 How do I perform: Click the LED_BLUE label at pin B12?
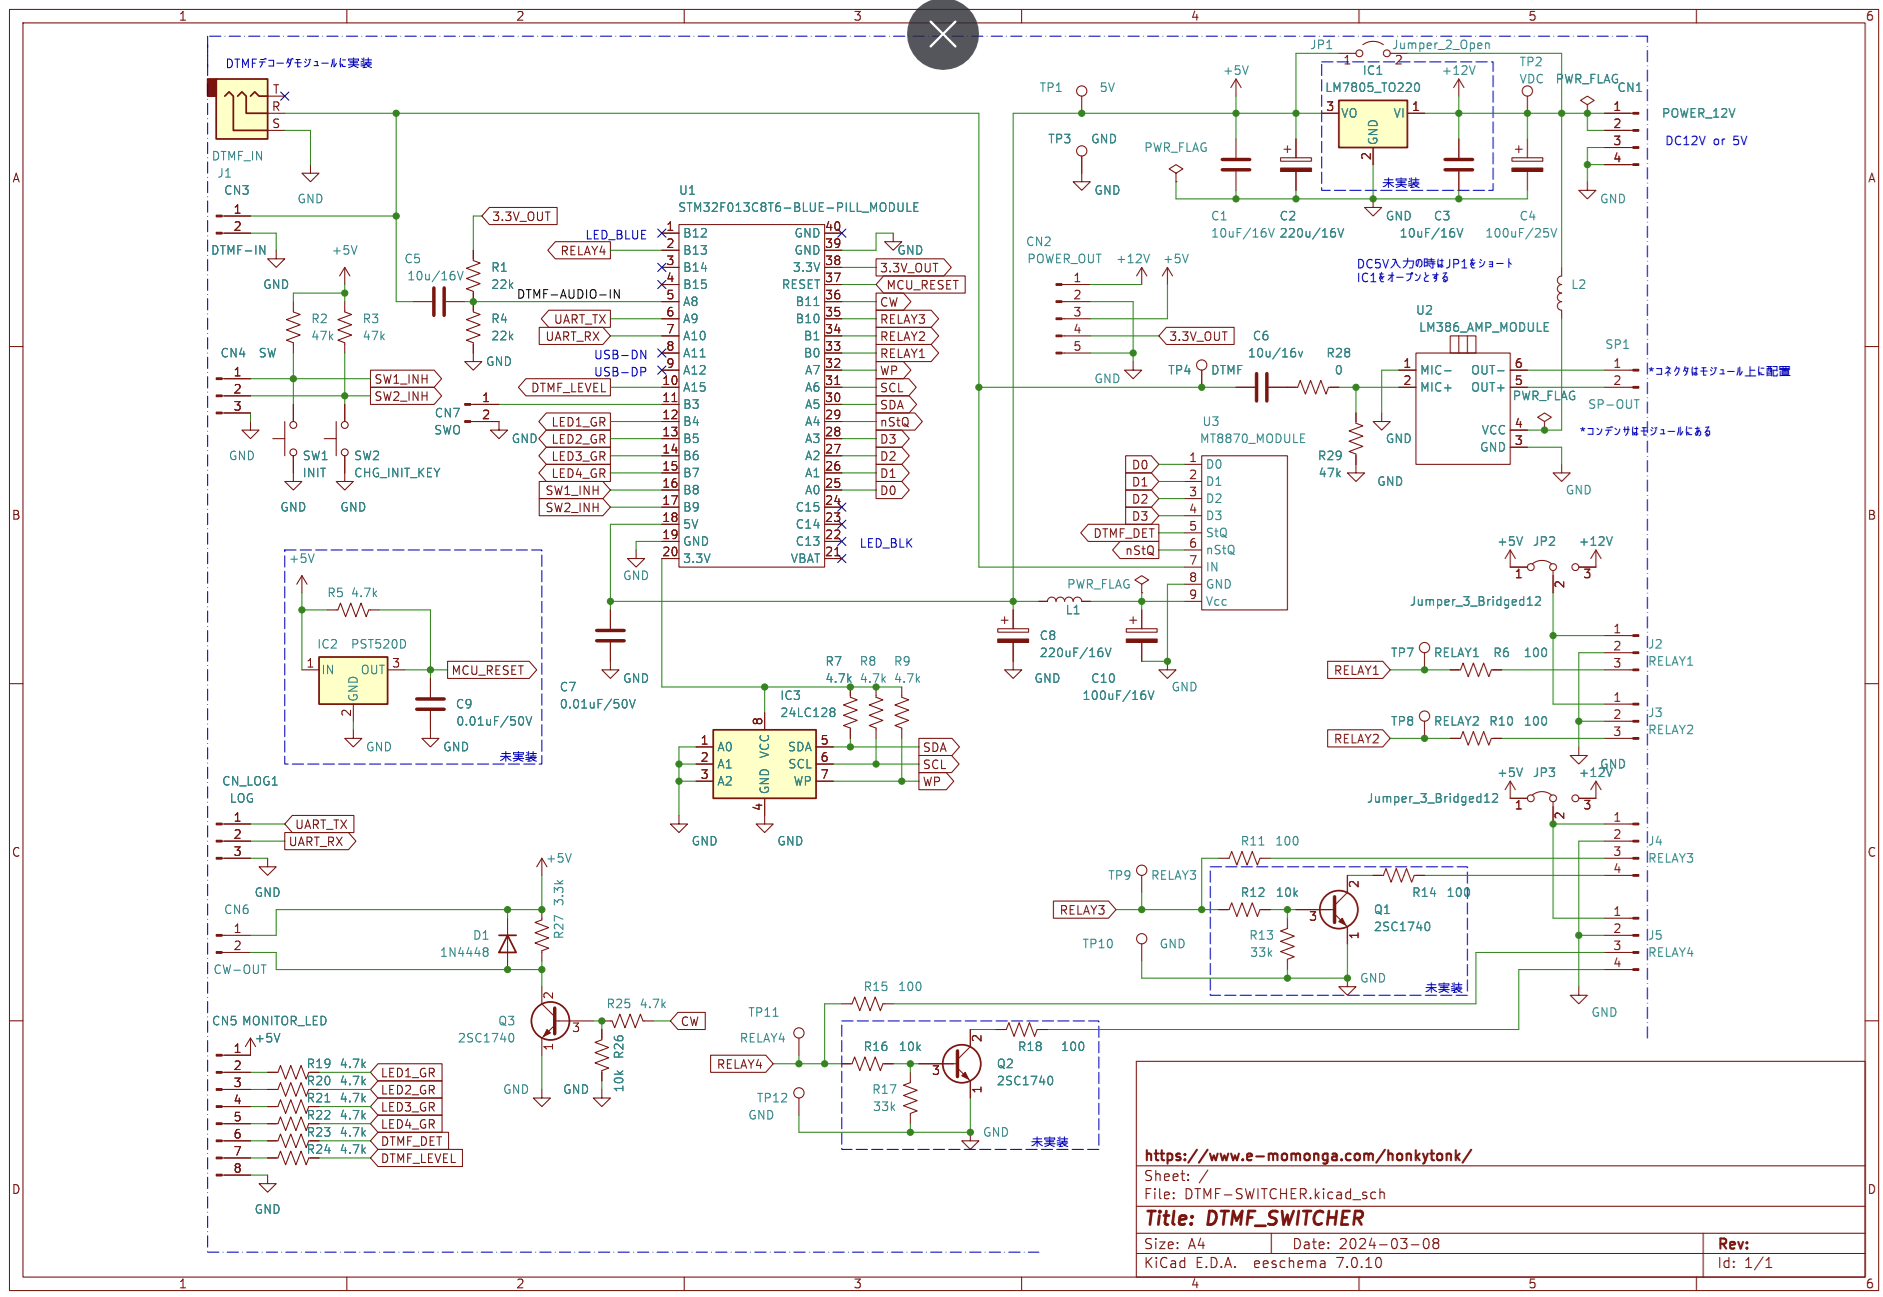click(x=616, y=235)
